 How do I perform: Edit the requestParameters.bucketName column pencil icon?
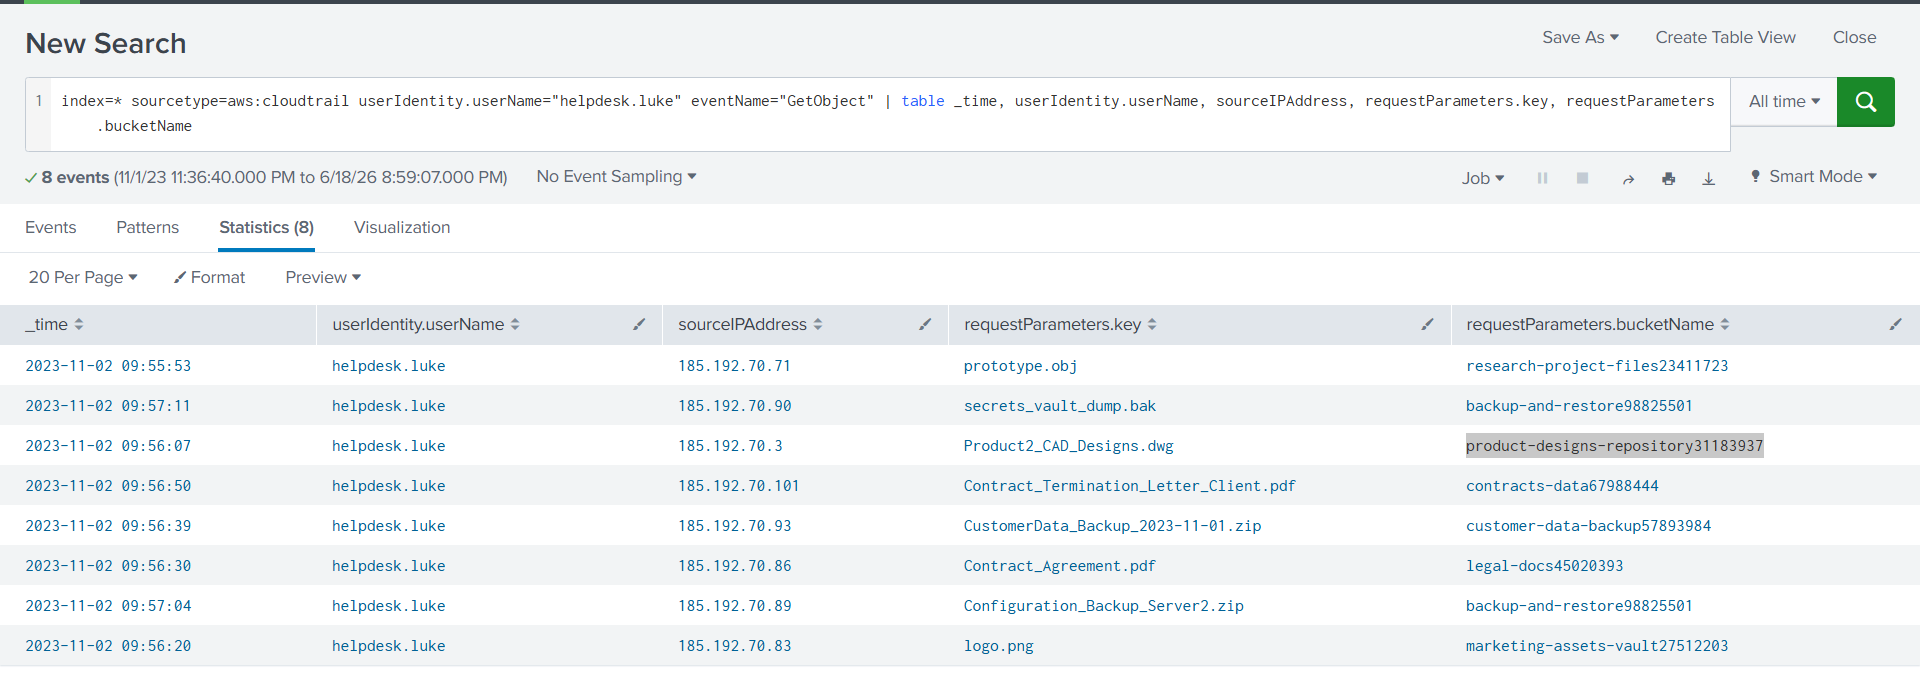(x=1895, y=324)
